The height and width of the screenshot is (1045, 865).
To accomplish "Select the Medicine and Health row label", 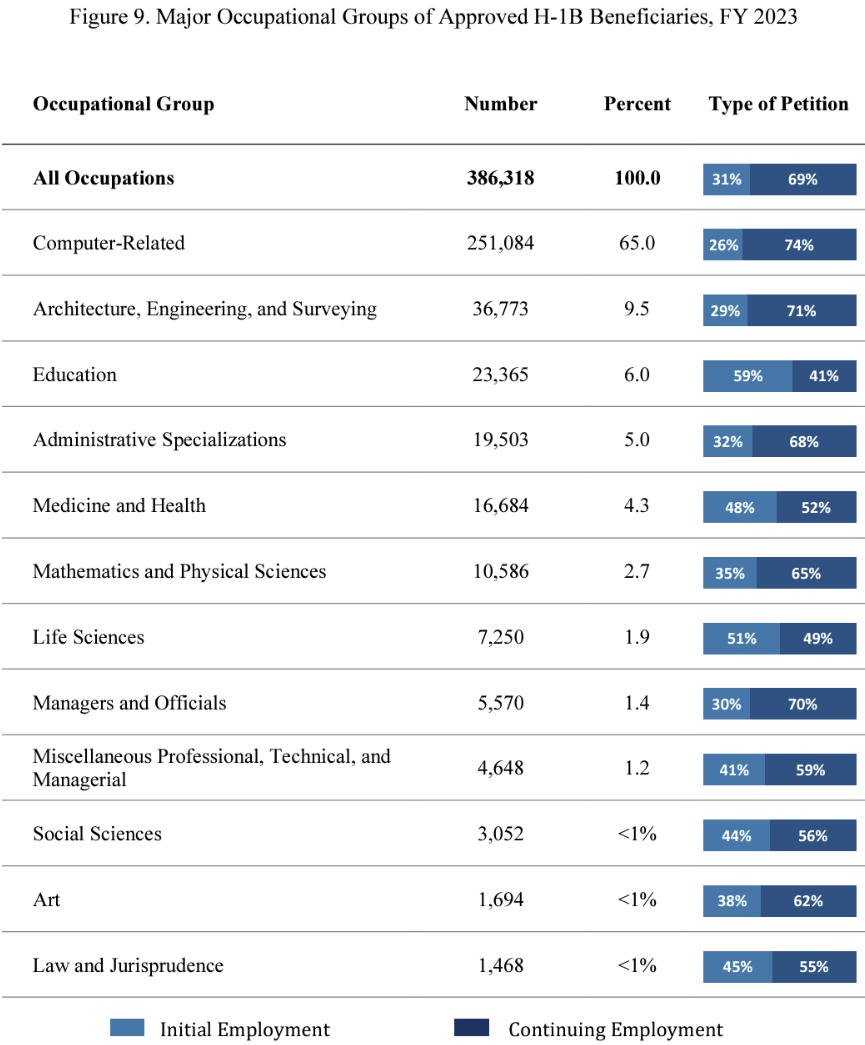I will [x=119, y=506].
